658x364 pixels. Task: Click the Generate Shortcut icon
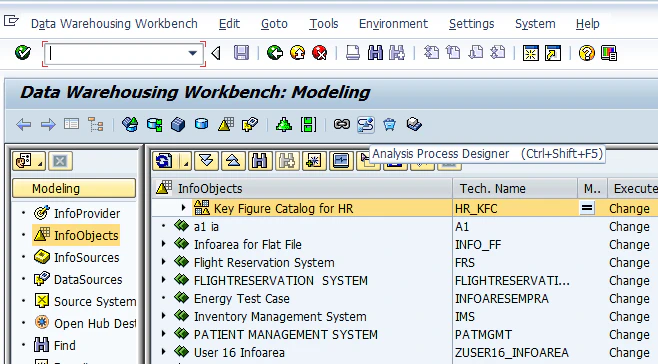(x=553, y=53)
